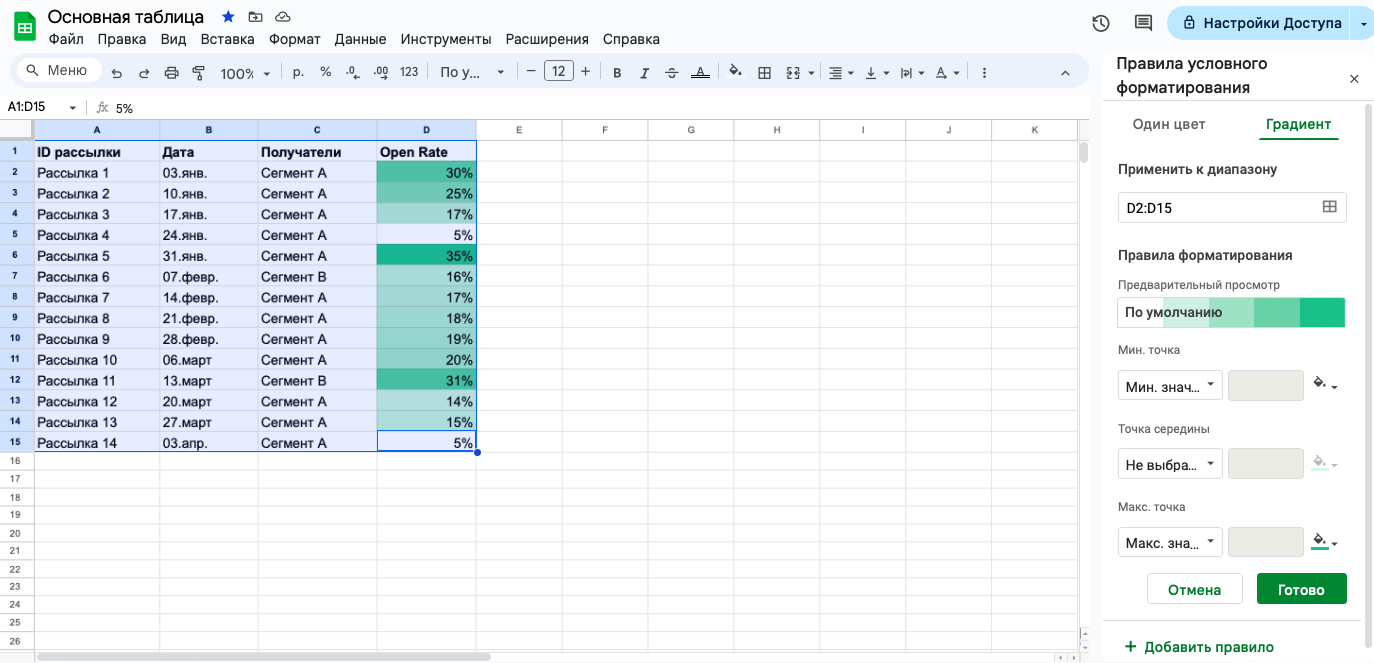
Task: Click Добавить правило link
Action: pos(1198,647)
